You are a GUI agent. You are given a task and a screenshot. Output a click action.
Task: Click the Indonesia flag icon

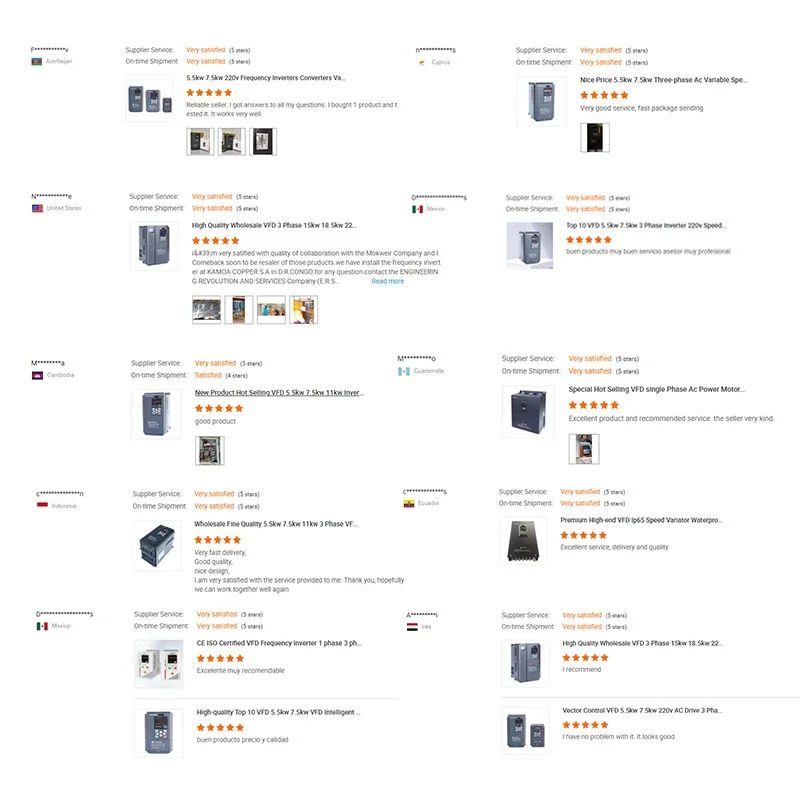pos(42,506)
